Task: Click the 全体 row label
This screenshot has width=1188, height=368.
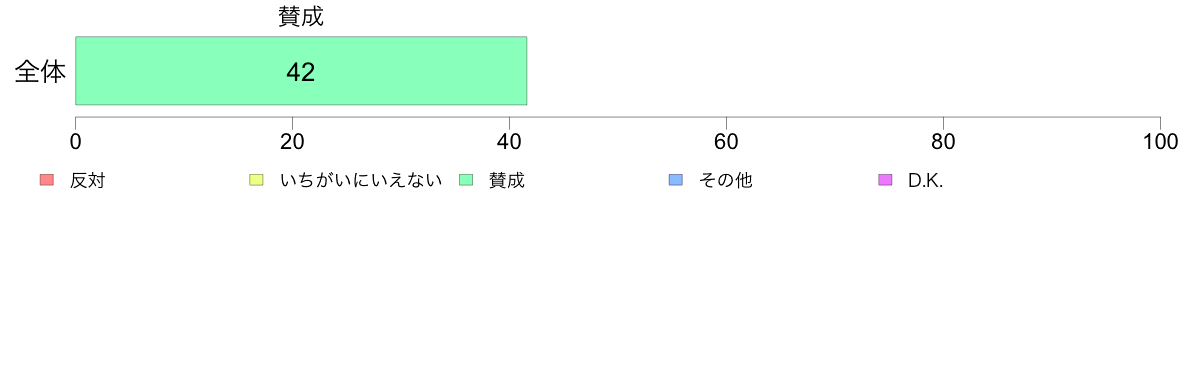Action: [x=40, y=72]
